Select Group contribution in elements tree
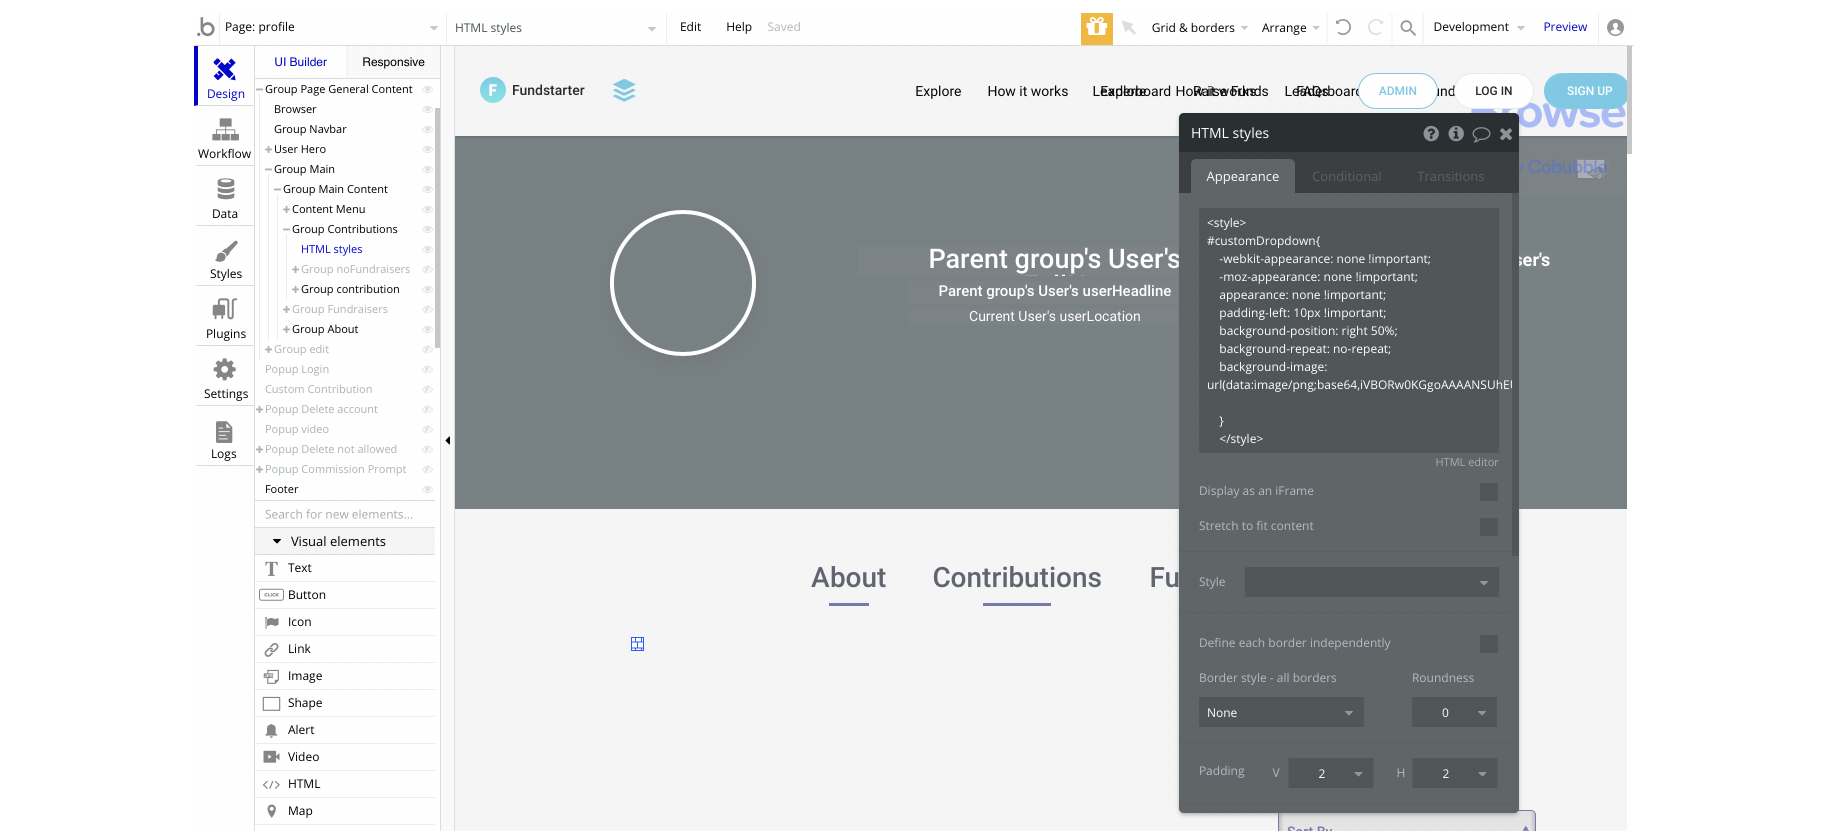 tap(350, 289)
